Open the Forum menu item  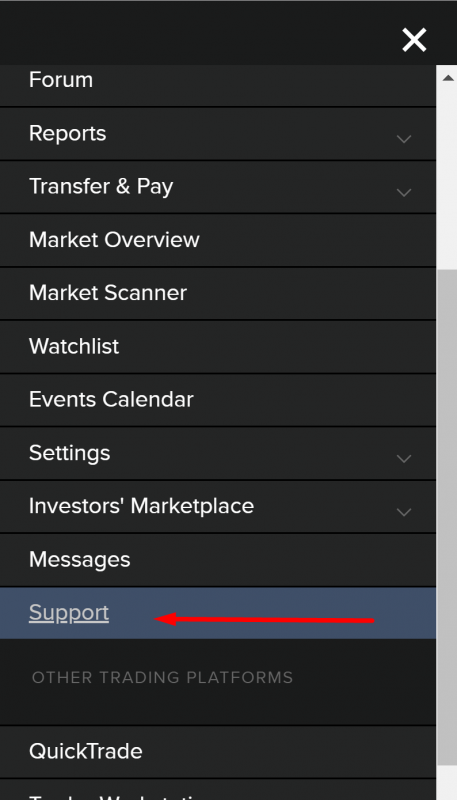point(218,83)
